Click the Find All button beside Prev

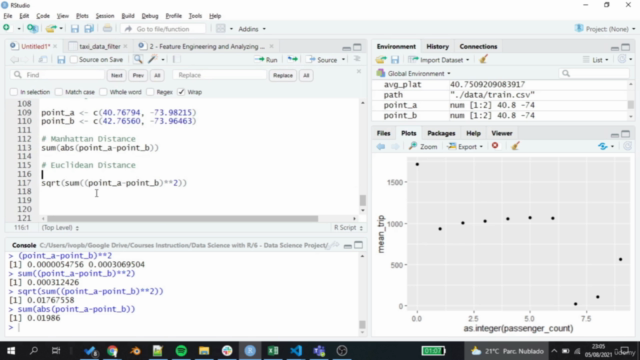[x=157, y=75]
